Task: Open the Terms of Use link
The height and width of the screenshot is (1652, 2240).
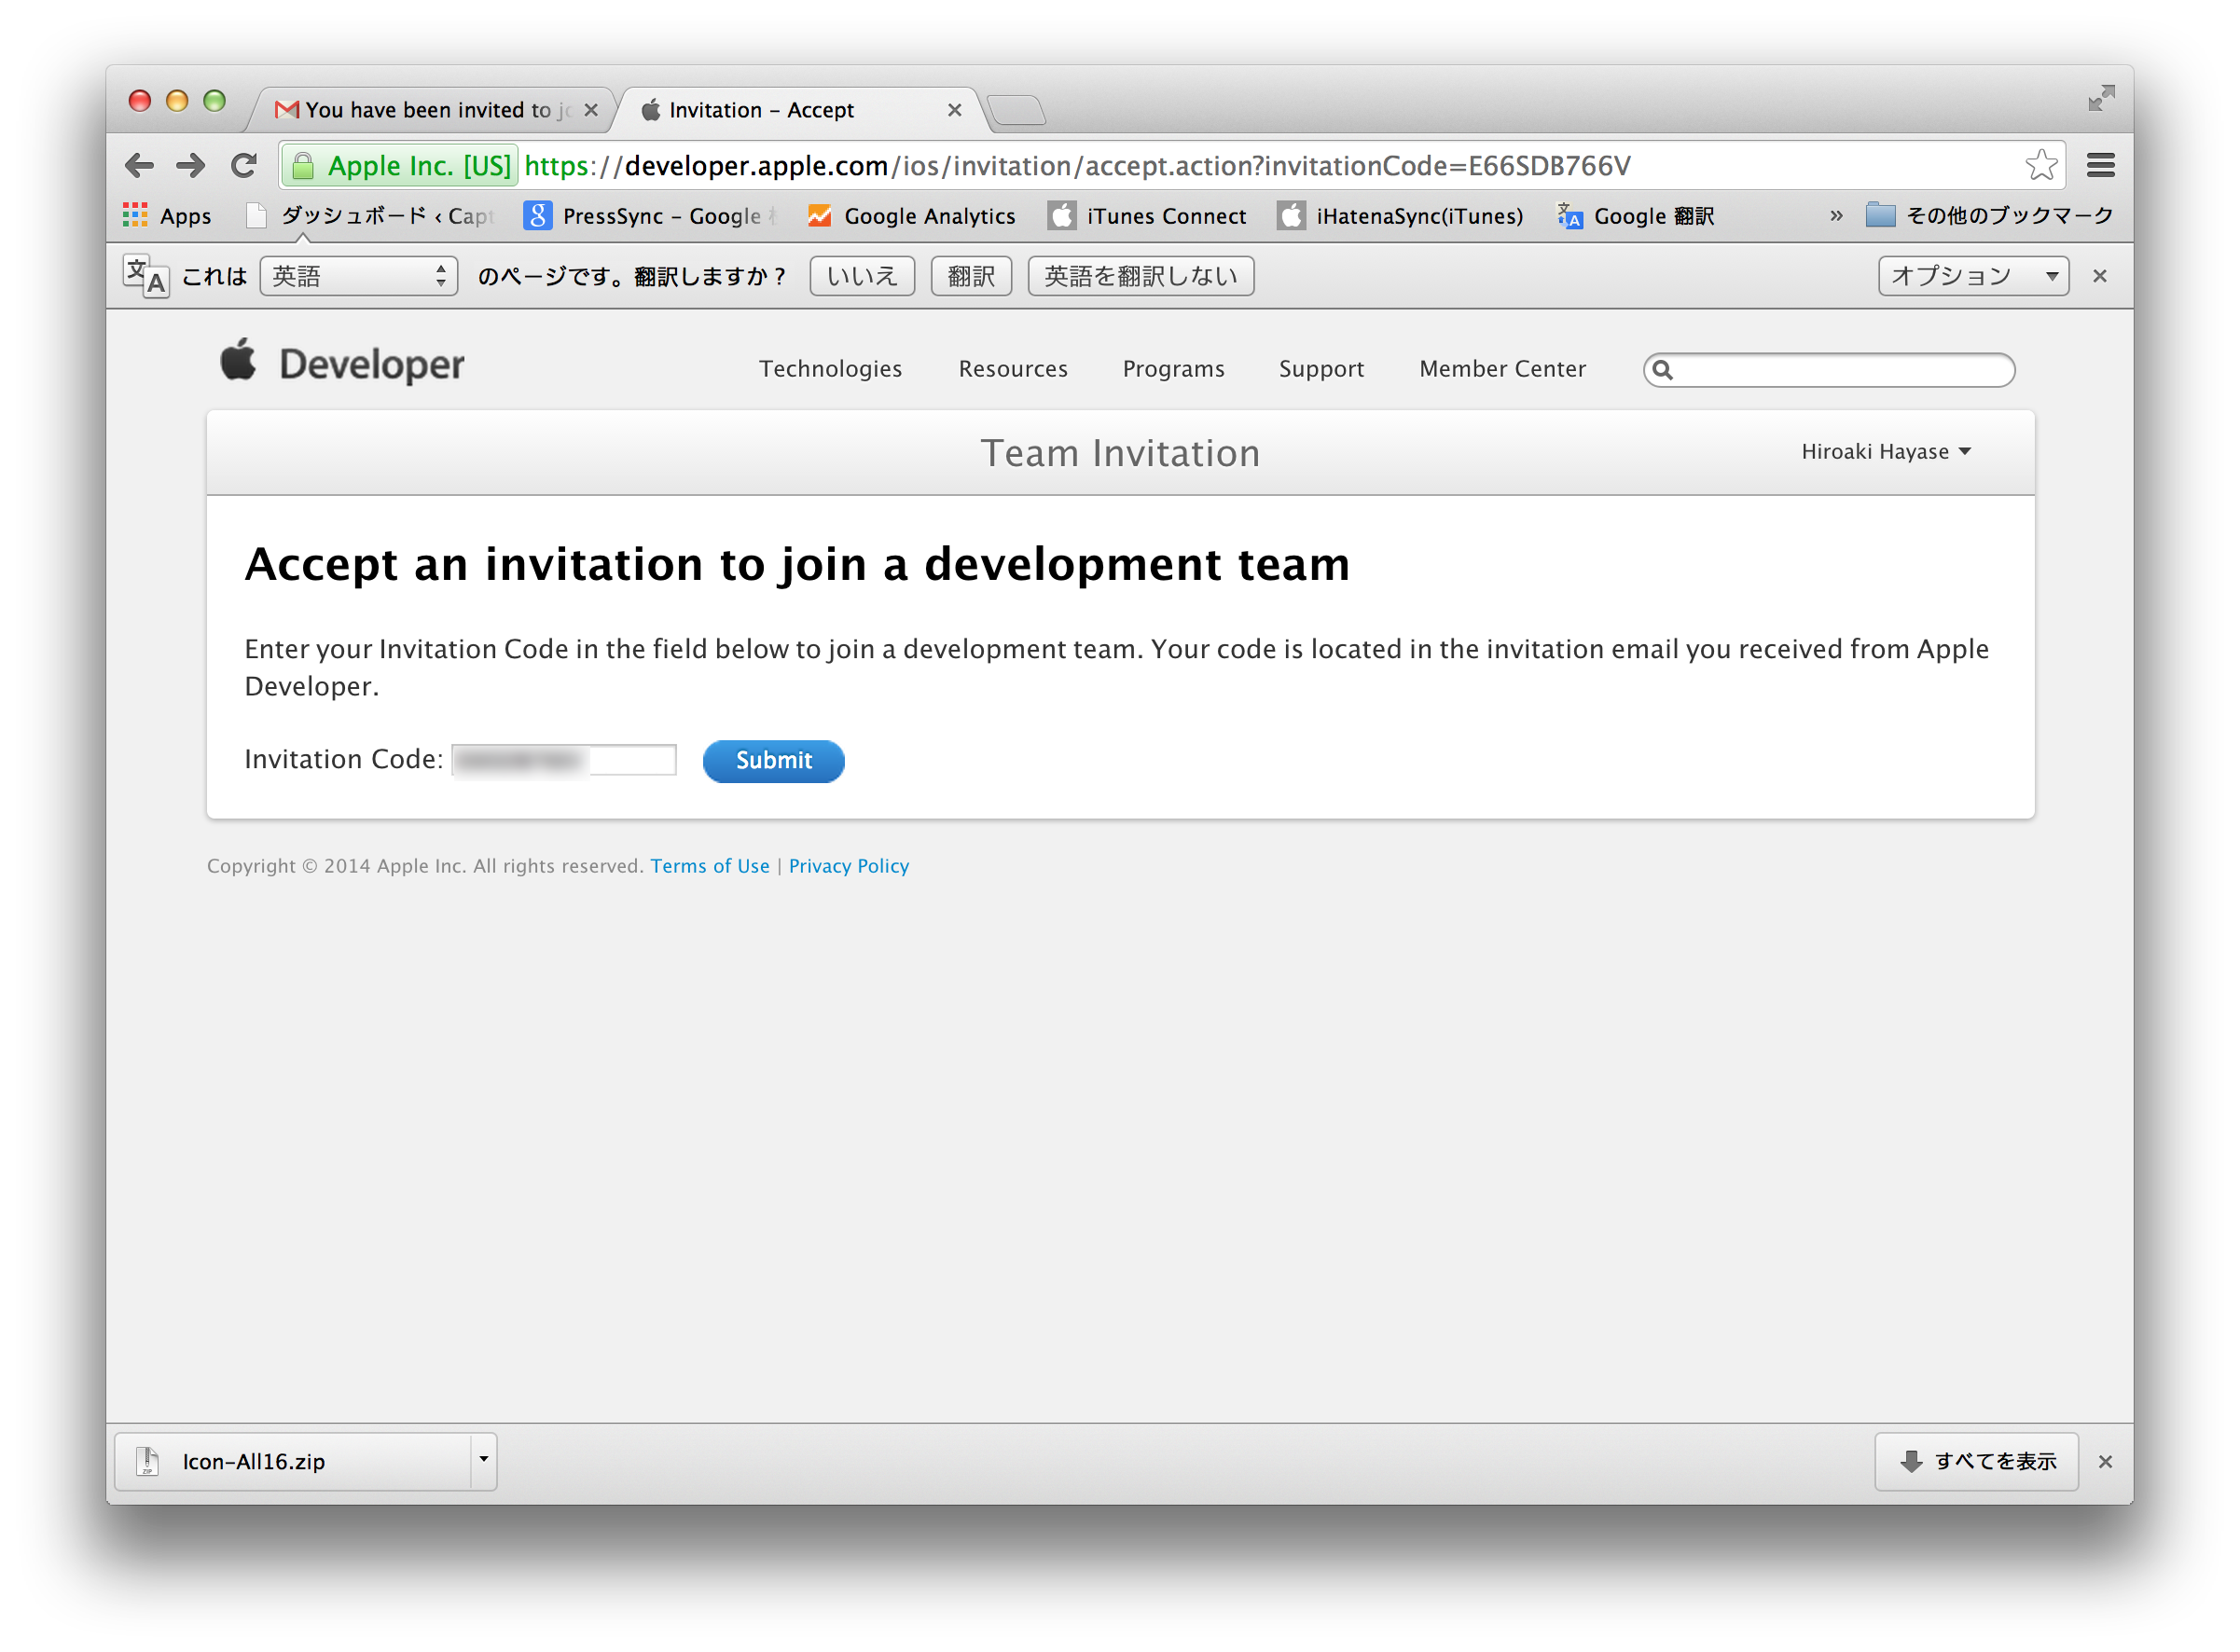Action: tap(709, 866)
